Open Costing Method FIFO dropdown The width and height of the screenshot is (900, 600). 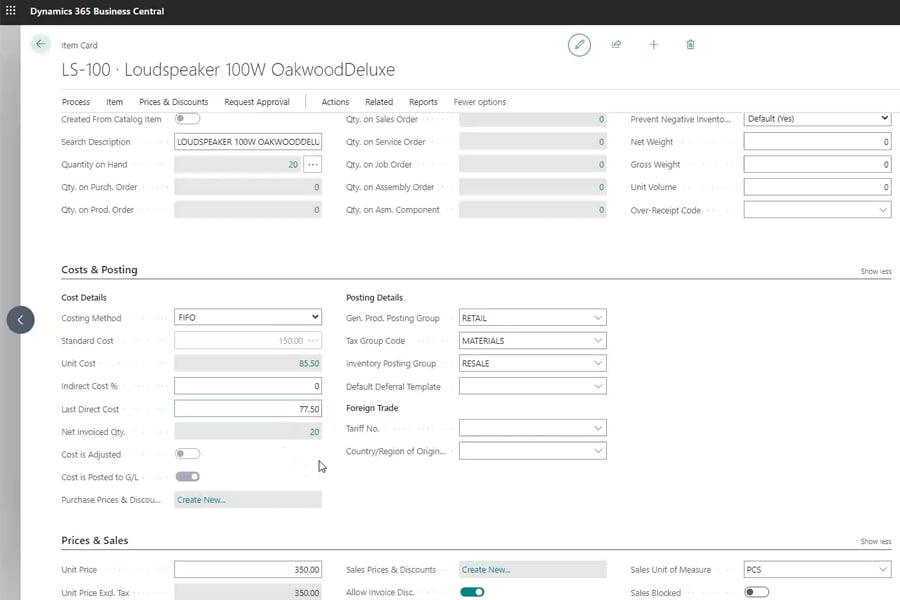(248, 317)
